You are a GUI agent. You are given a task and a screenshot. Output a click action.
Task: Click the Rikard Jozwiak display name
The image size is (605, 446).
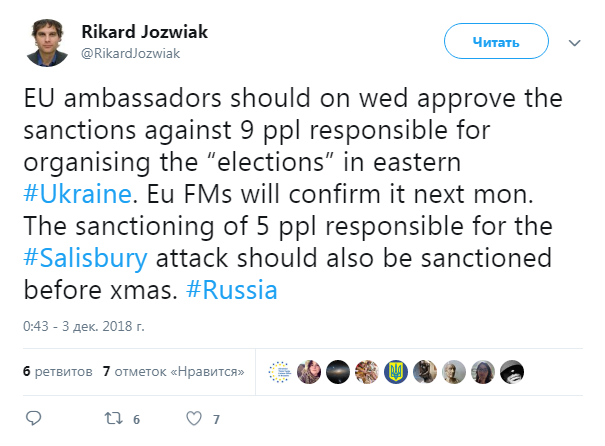tap(145, 33)
